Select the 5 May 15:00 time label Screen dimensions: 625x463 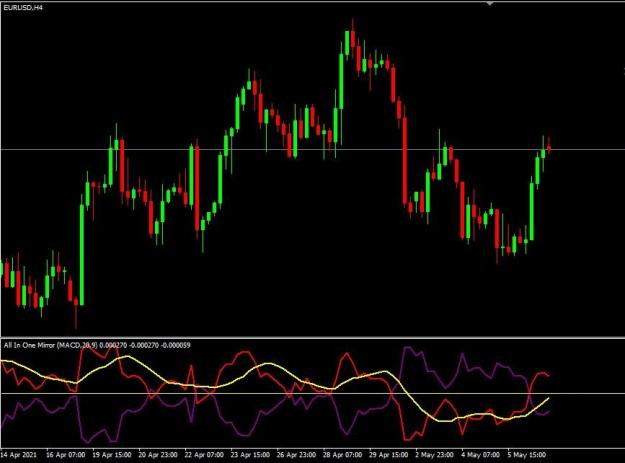[527, 455]
